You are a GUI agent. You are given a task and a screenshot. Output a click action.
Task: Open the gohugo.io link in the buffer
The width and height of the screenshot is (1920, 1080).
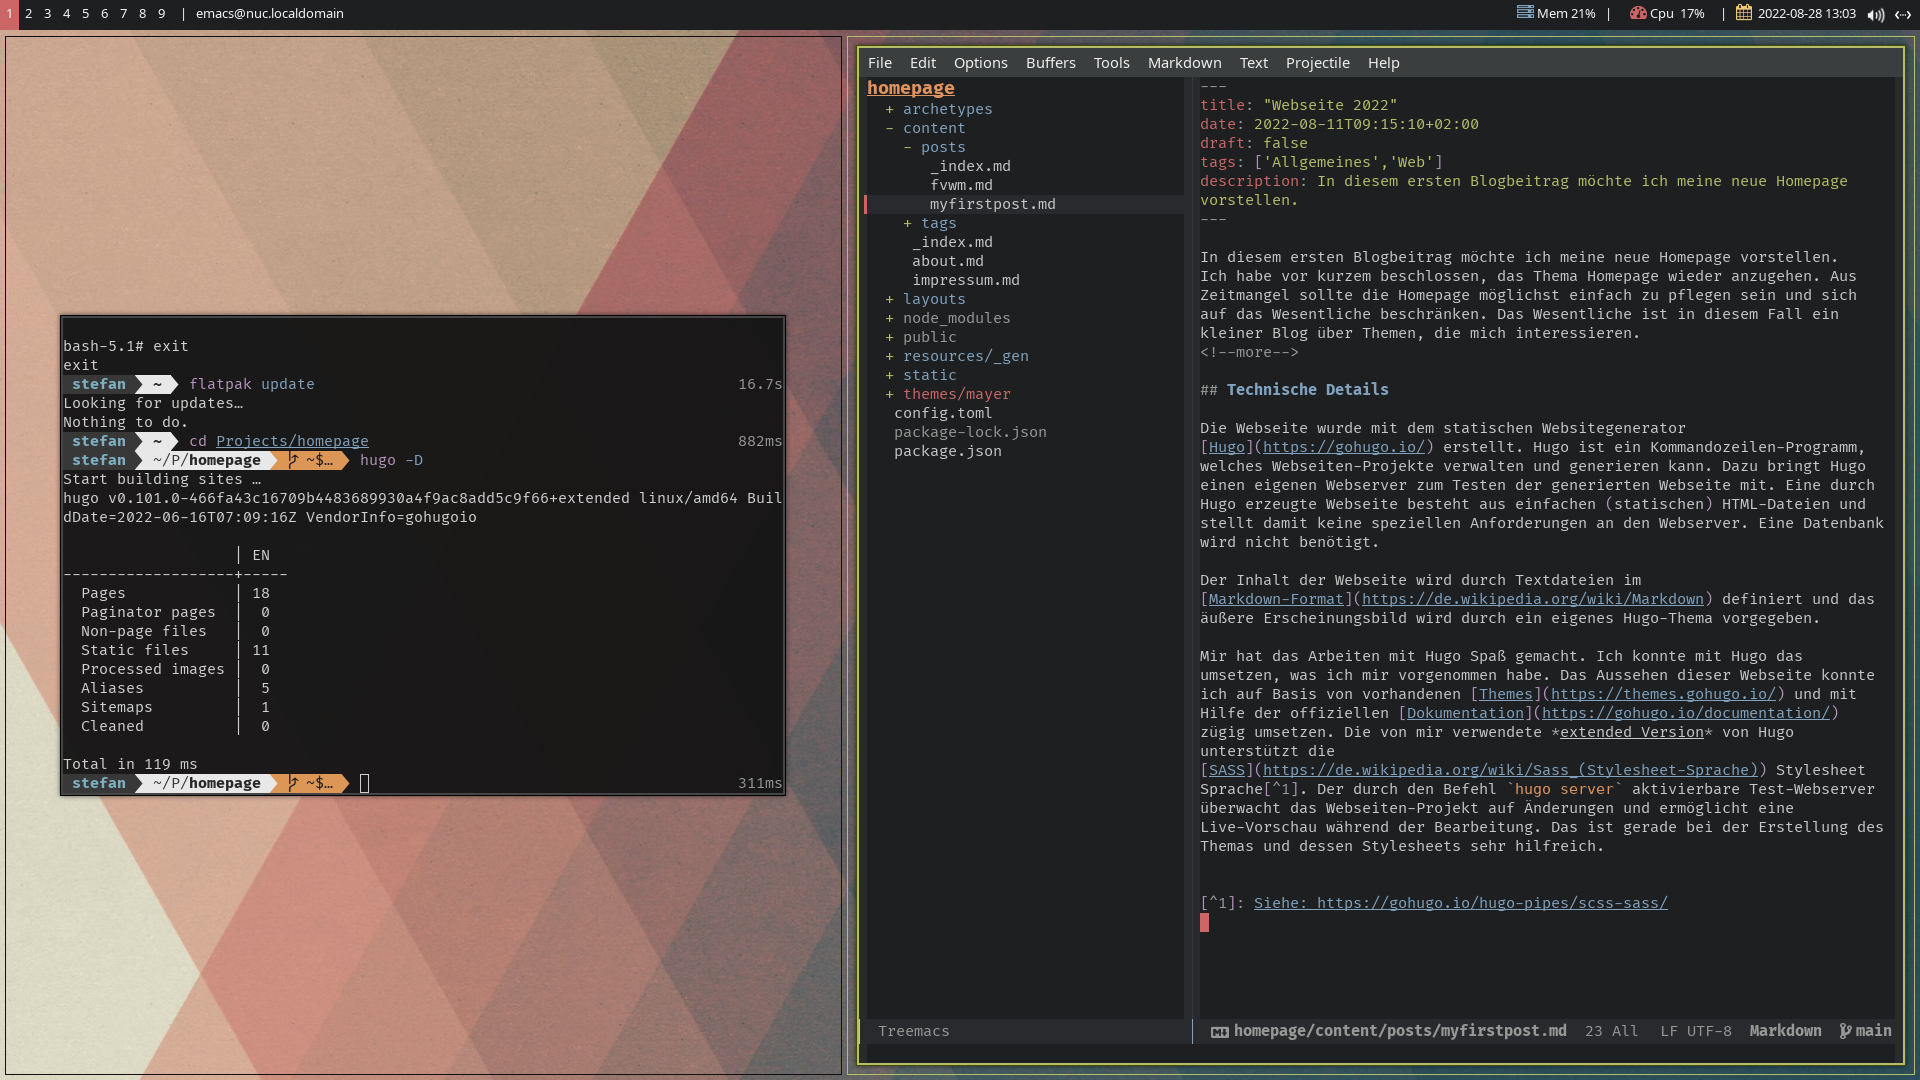click(1343, 447)
